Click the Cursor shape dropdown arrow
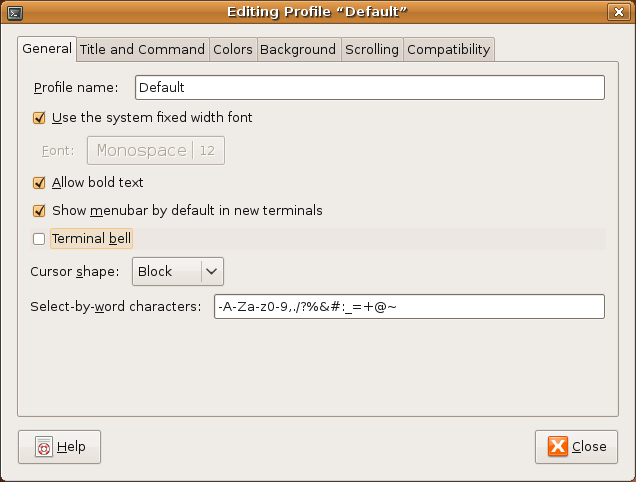 [211, 271]
